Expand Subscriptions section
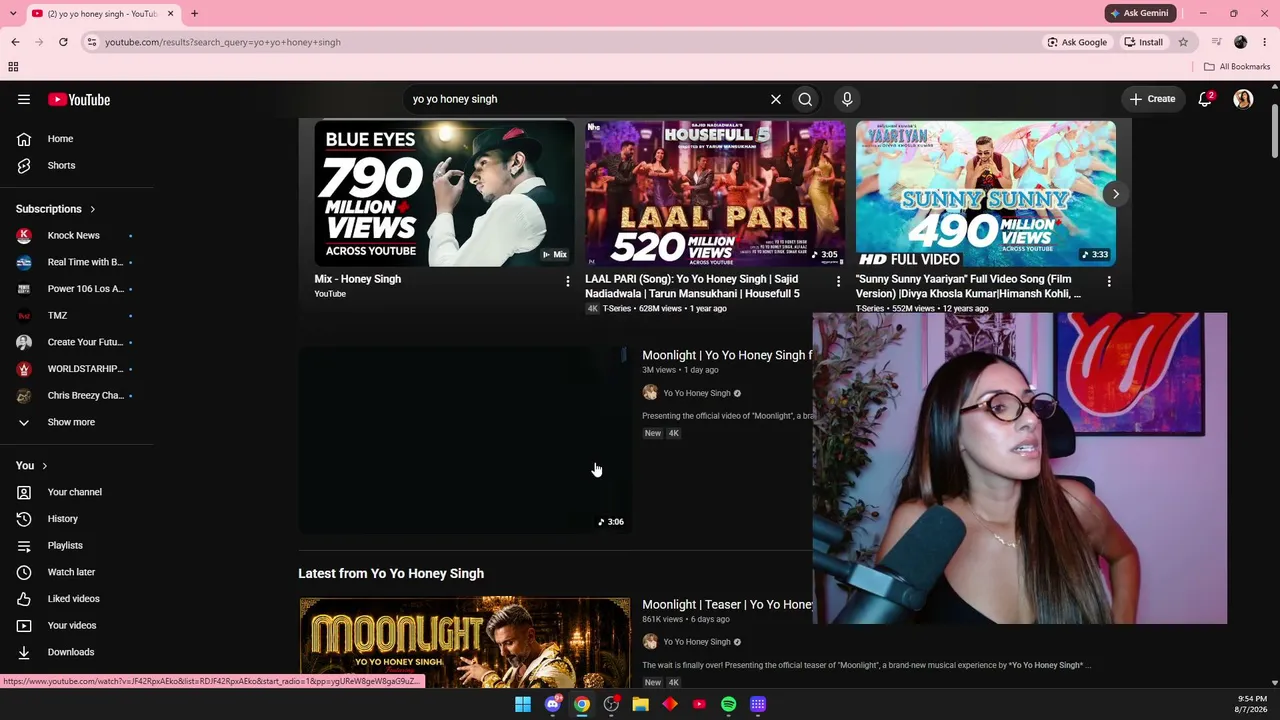The width and height of the screenshot is (1280, 720). (x=56, y=209)
